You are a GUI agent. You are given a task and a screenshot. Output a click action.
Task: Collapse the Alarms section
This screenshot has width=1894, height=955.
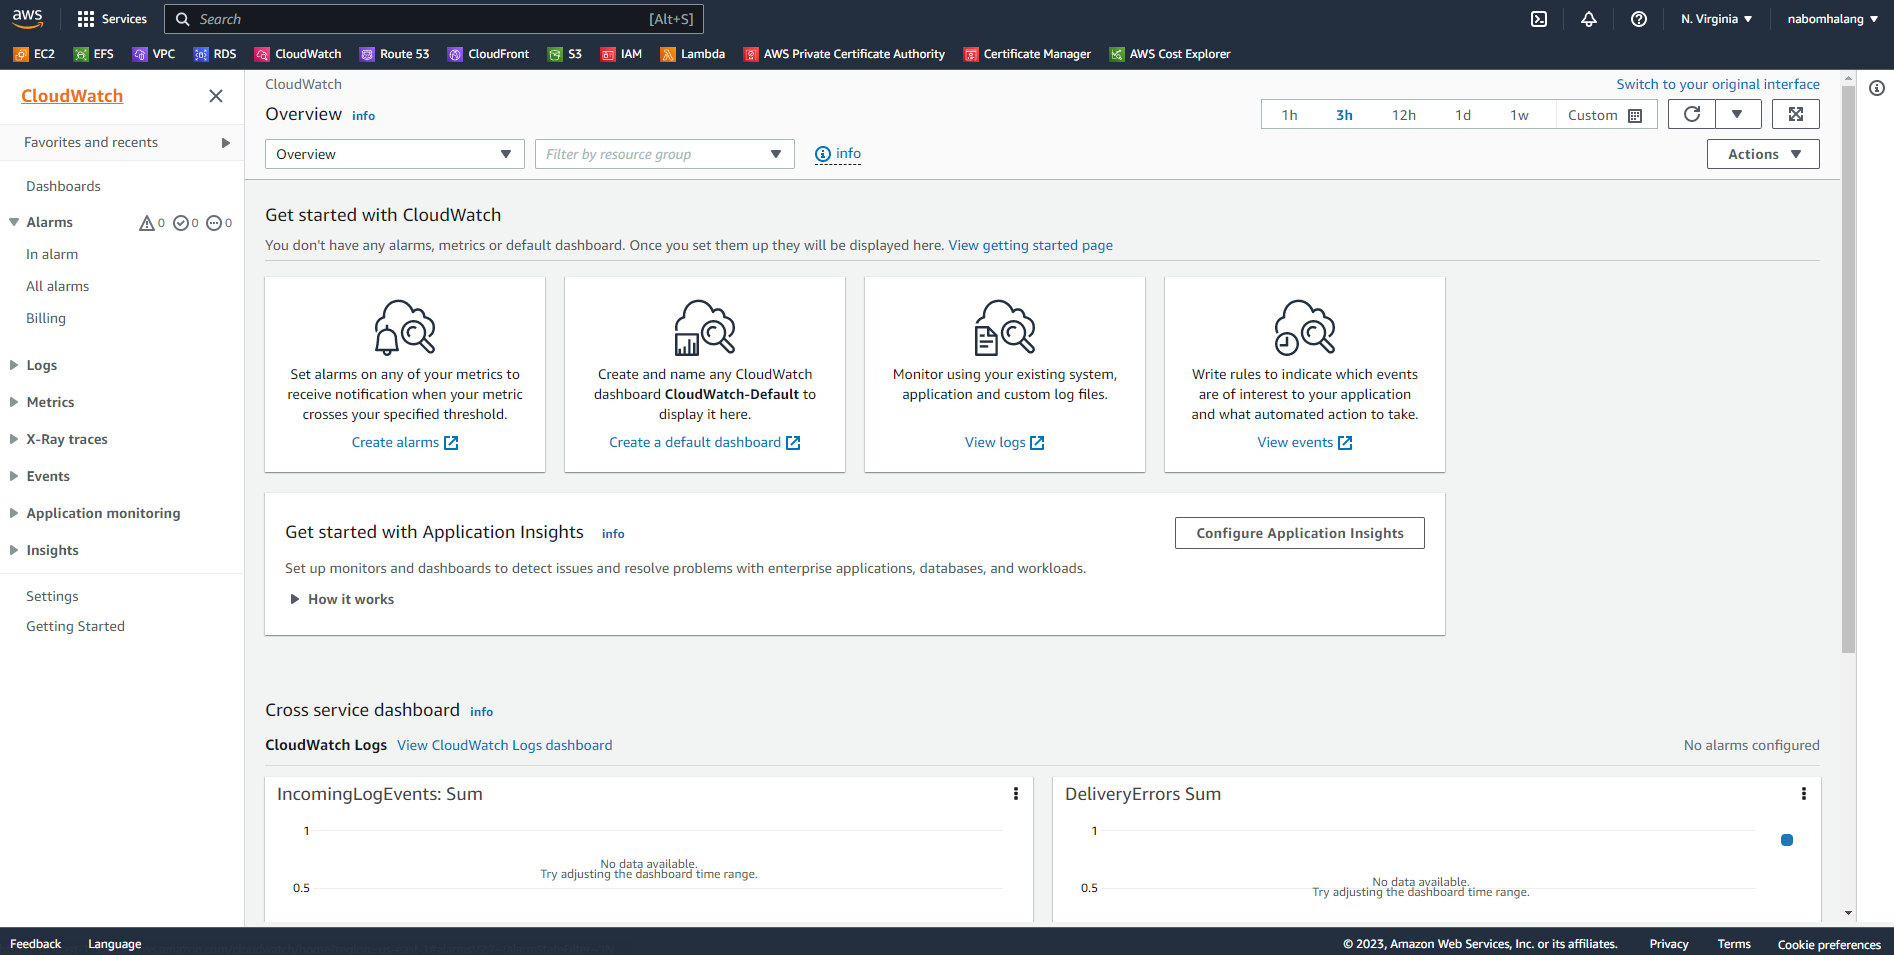tap(14, 222)
